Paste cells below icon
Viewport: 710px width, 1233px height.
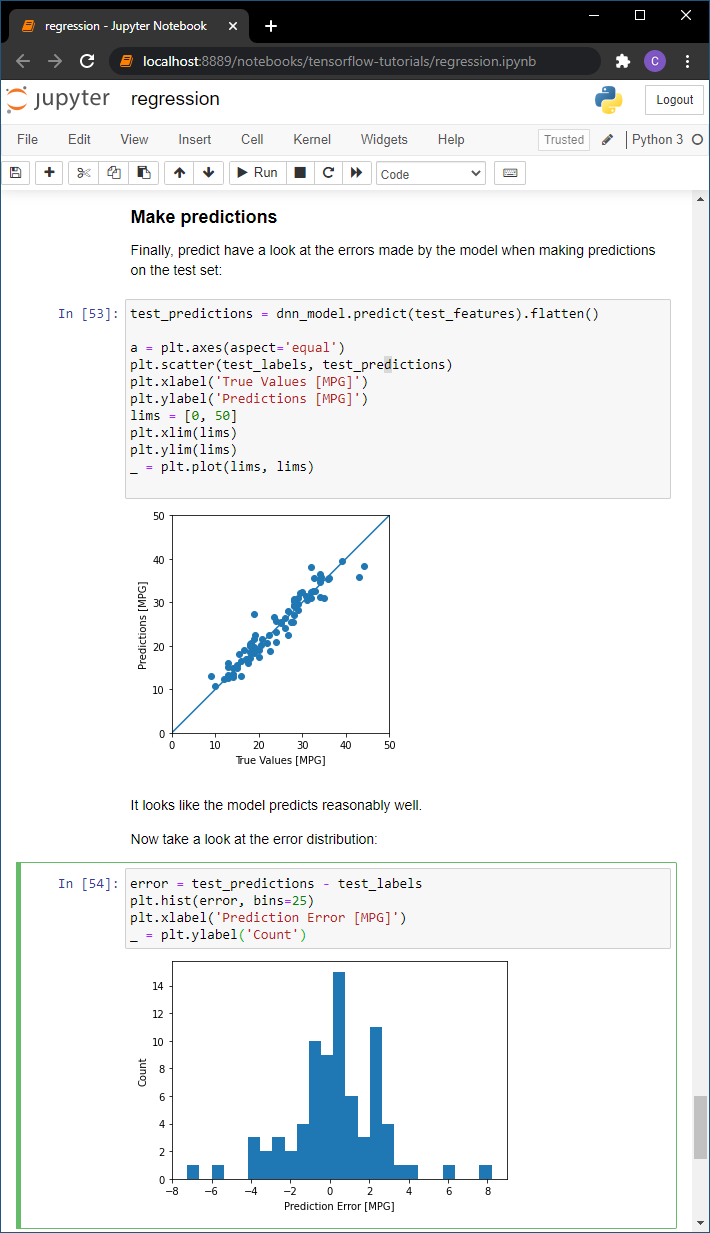(144, 173)
